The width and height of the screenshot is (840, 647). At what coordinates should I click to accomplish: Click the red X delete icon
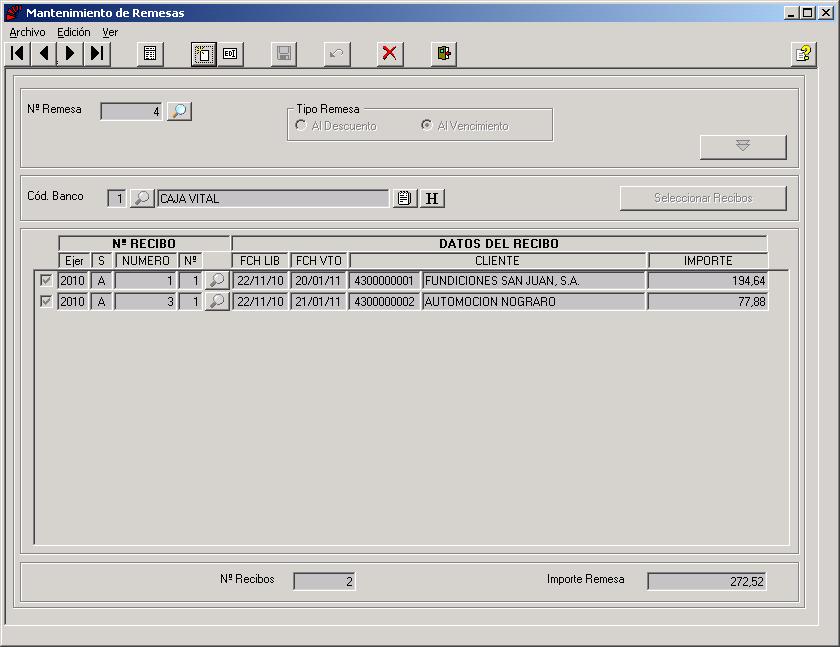[x=390, y=54]
